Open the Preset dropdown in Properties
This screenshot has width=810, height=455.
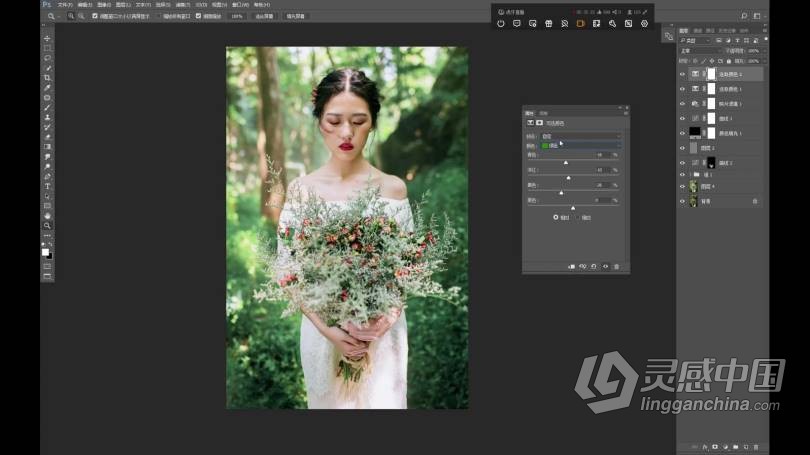[581, 136]
